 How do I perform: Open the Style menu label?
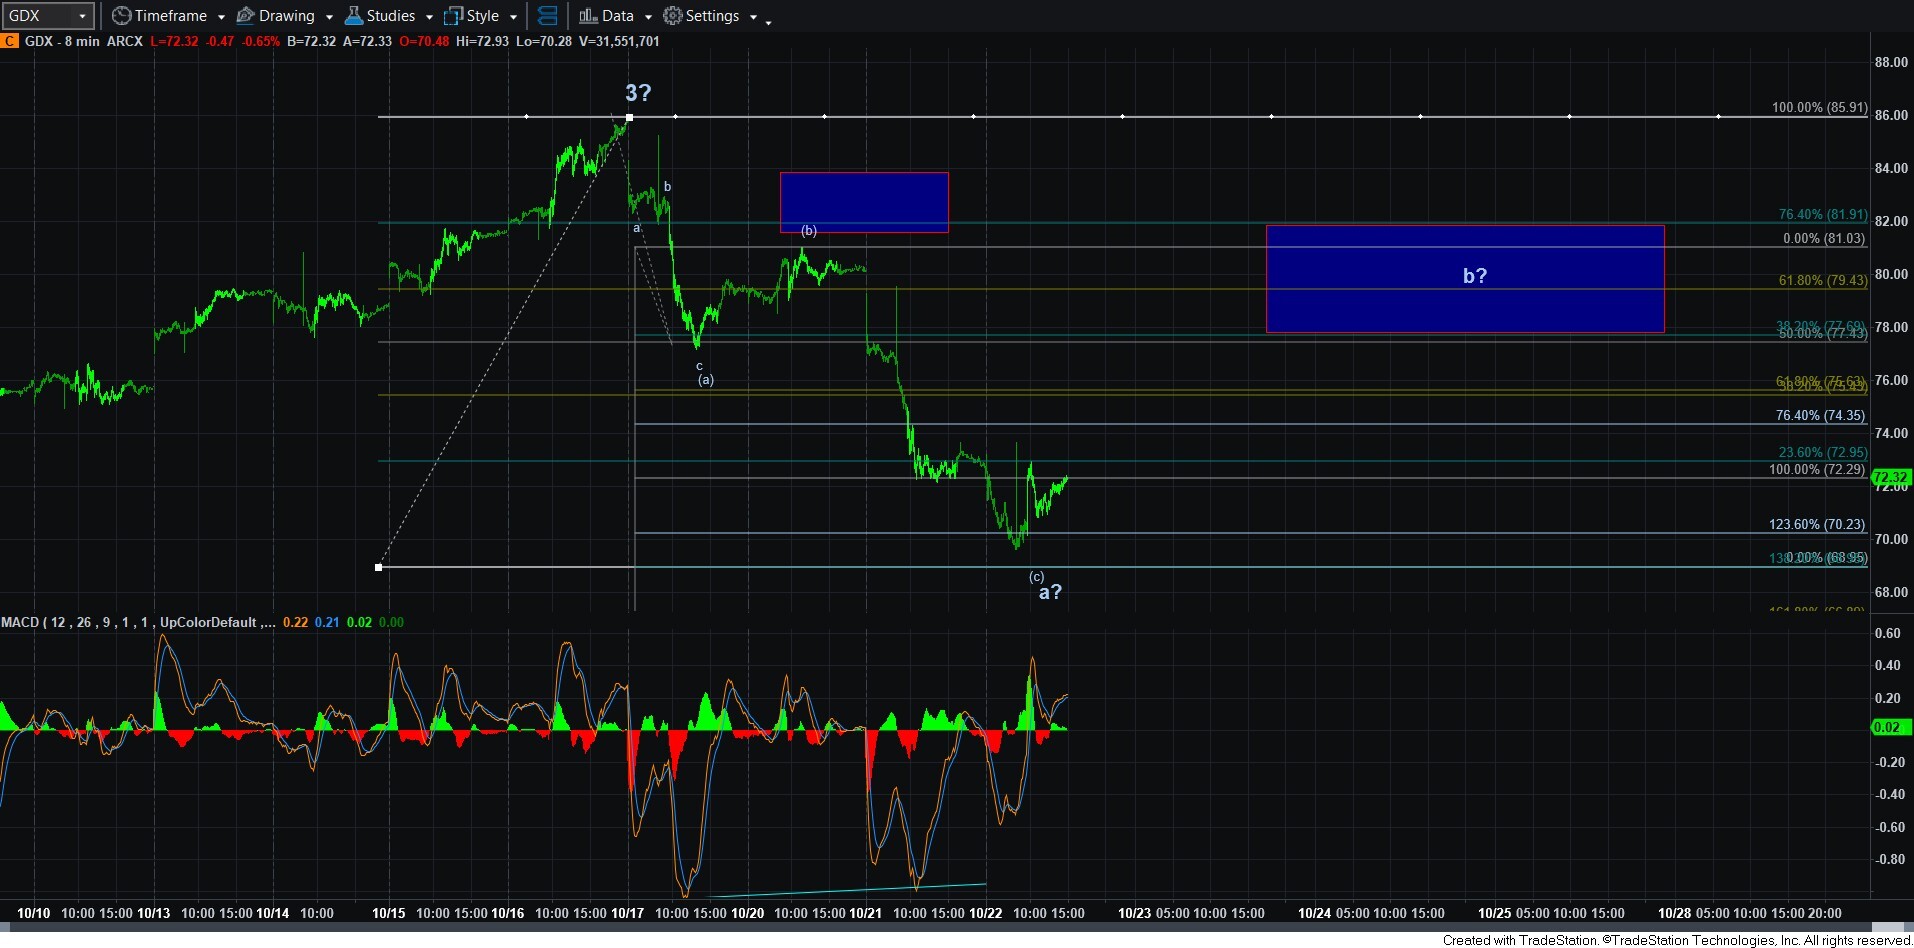coord(482,16)
